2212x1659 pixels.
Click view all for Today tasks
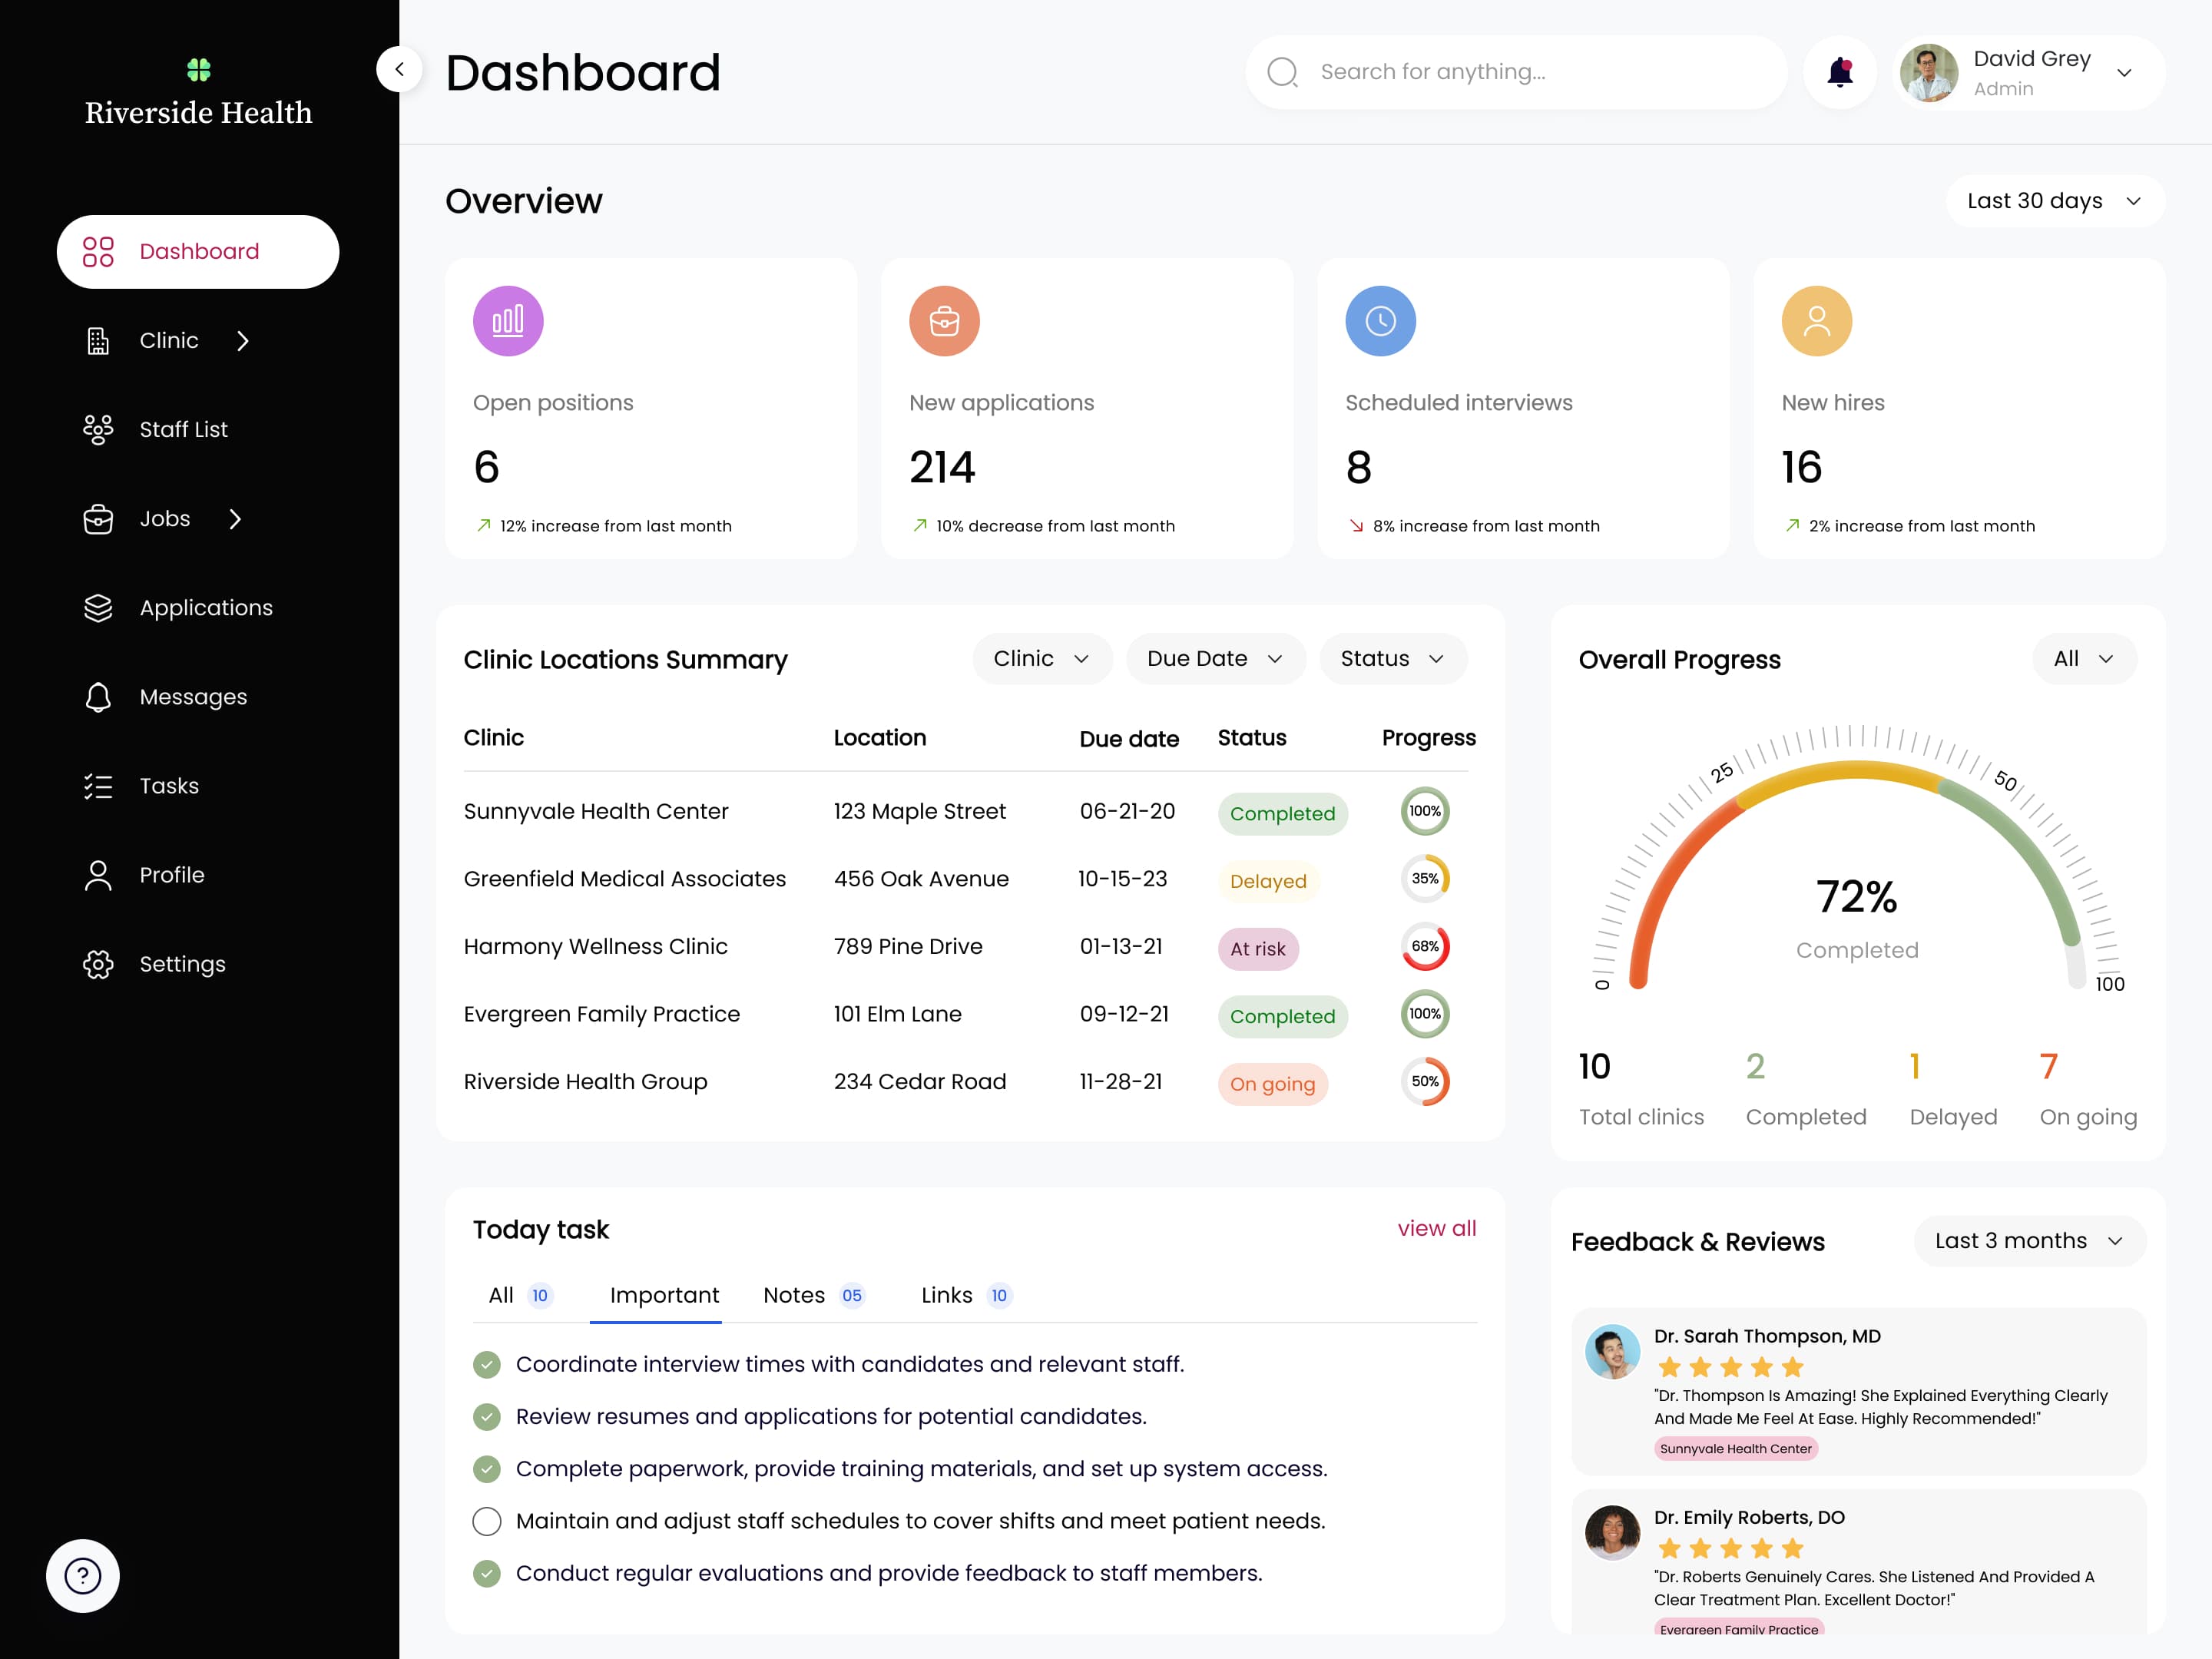point(1435,1229)
